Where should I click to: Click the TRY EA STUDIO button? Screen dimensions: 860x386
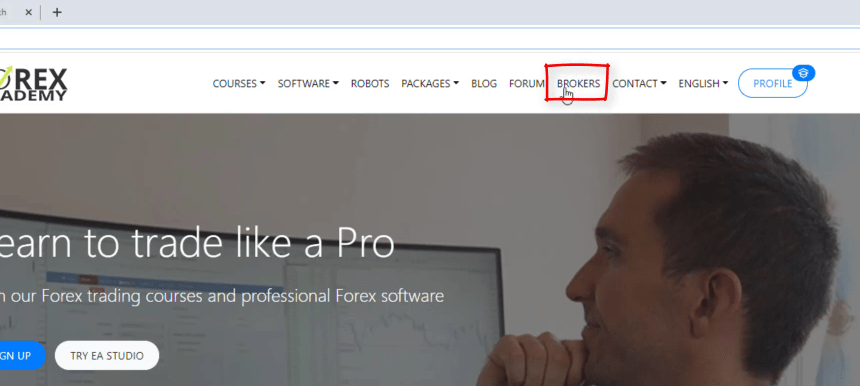click(107, 355)
